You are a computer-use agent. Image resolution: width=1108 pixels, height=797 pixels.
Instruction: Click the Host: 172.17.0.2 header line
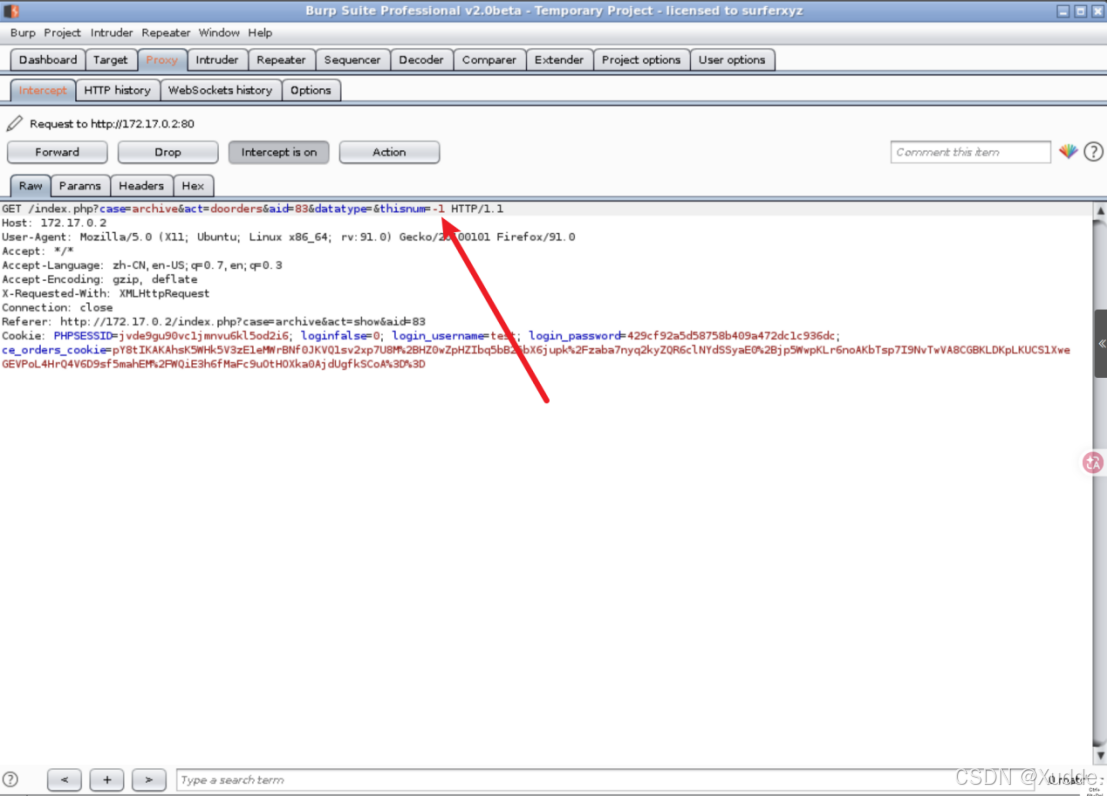pyautogui.click(x=54, y=223)
